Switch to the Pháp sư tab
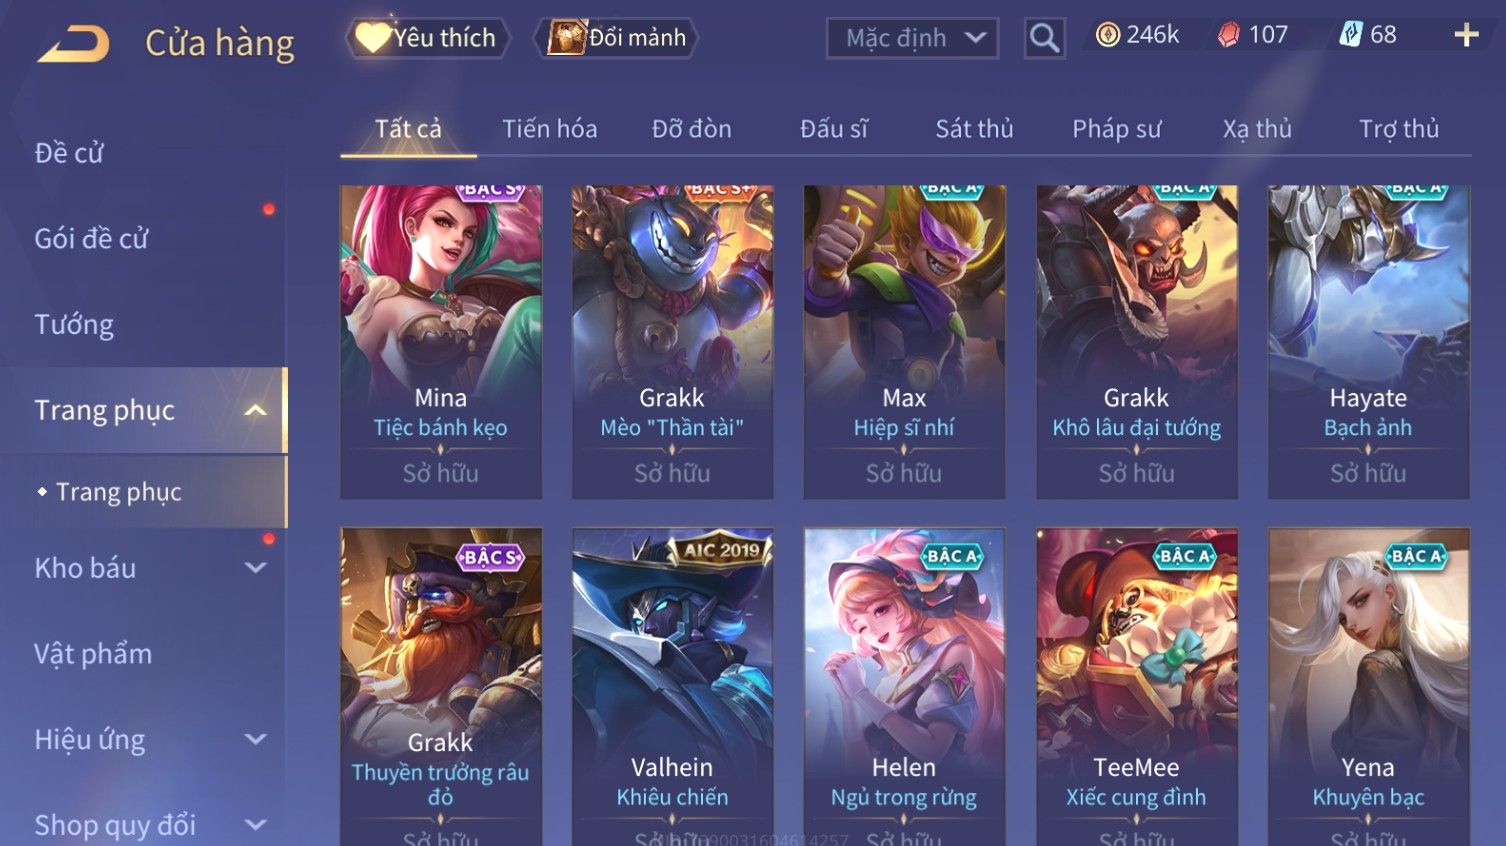 tap(1117, 129)
